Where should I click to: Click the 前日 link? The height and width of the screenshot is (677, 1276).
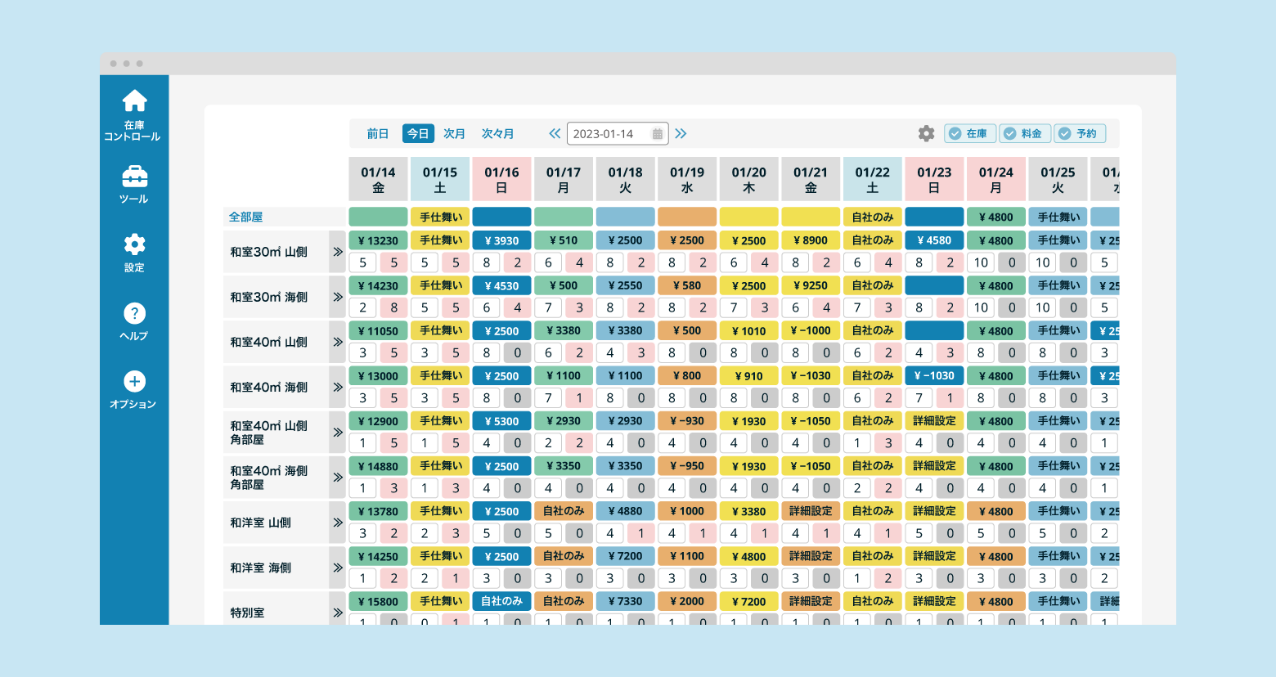coord(377,133)
